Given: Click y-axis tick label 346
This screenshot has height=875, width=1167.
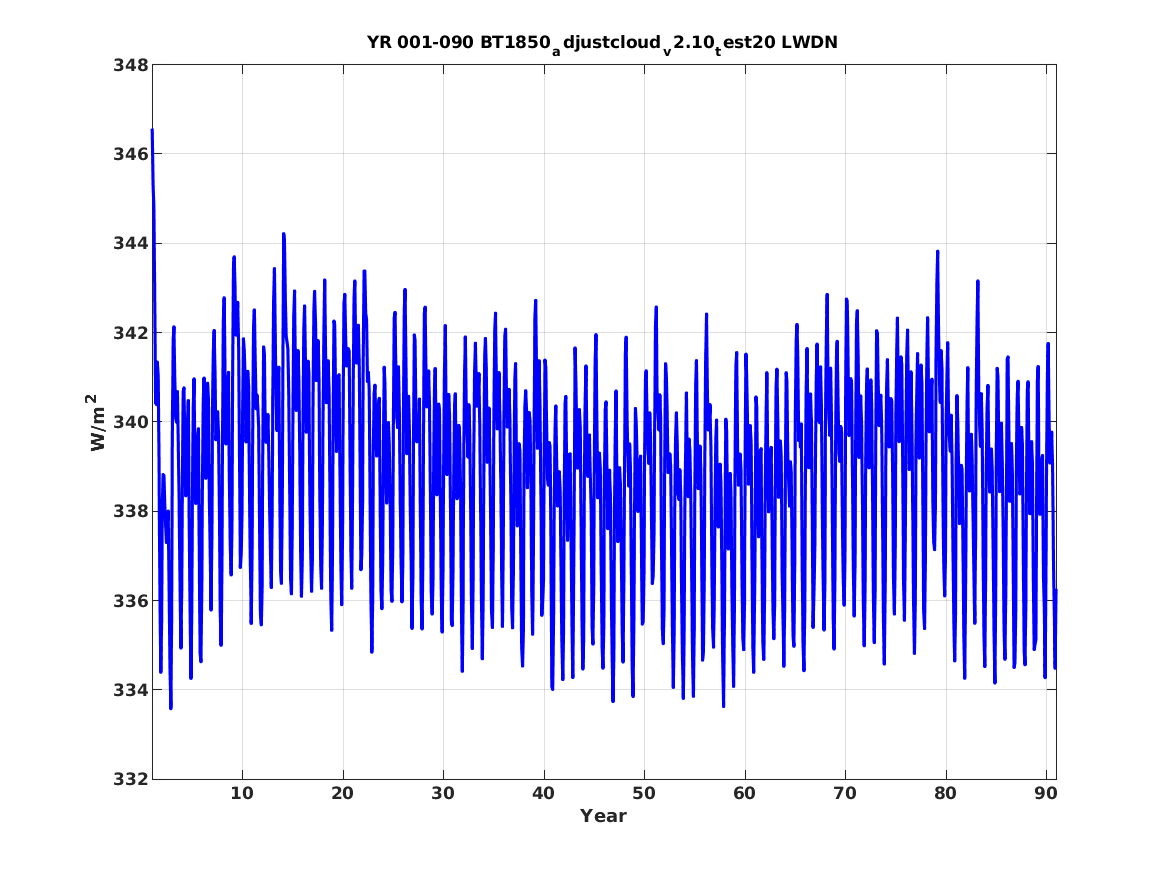Looking at the screenshot, I should click(x=131, y=154).
